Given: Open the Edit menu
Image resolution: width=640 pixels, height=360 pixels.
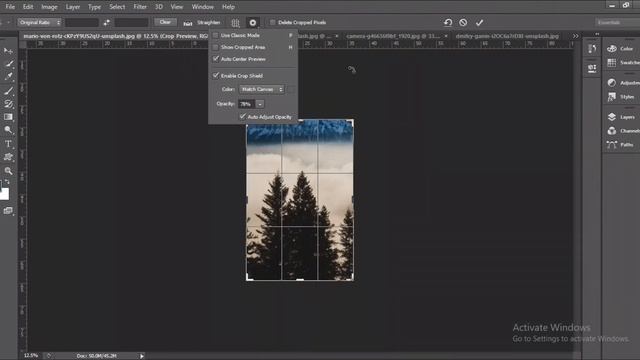Looking at the screenshot, I should coord(28,7).
